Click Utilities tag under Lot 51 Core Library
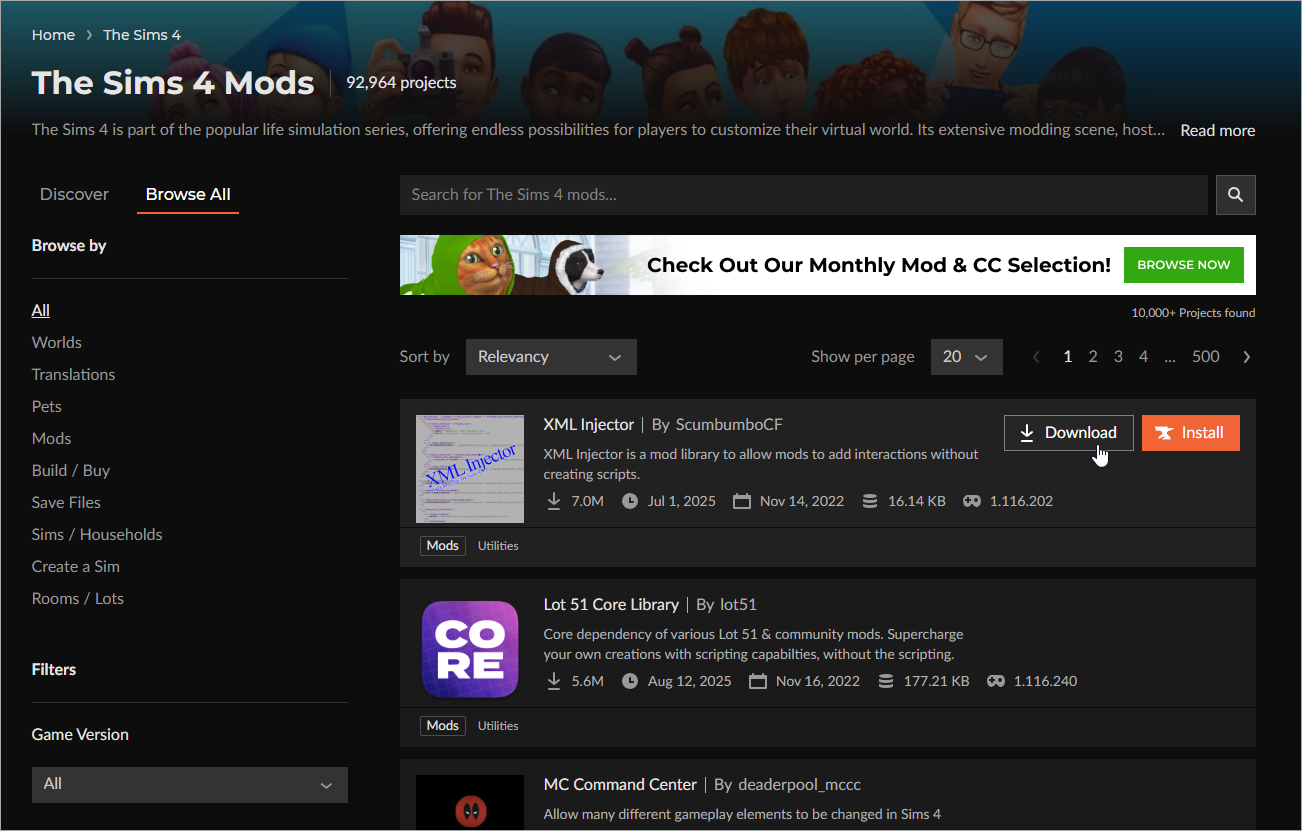Viewport: 1302px width, 831px height. point(498,725)
